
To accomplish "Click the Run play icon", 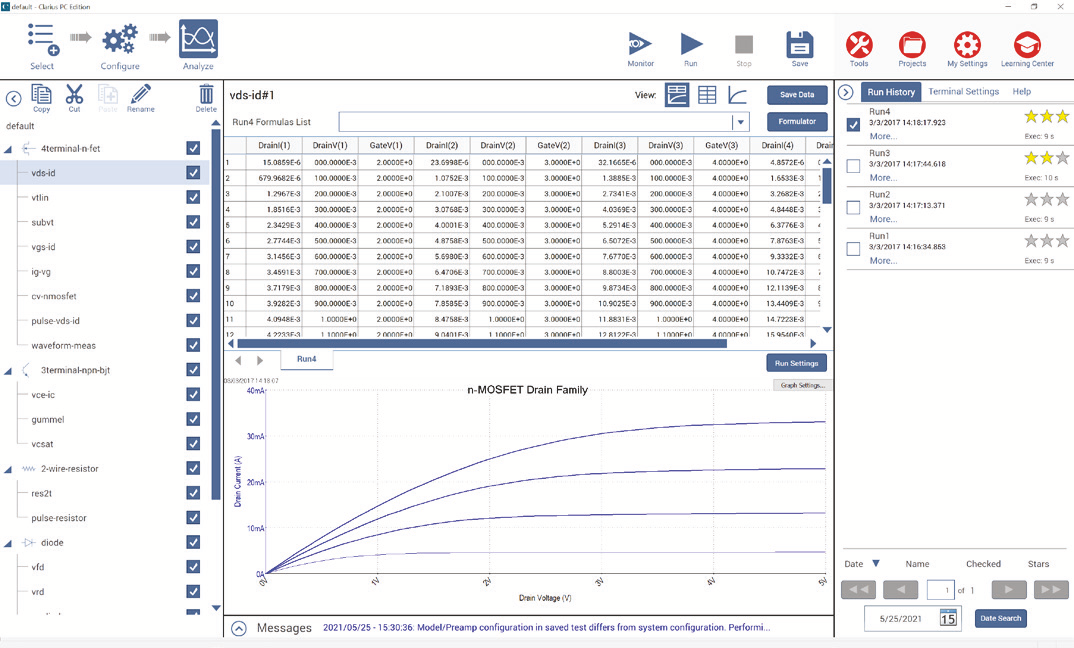I will [x=692, y=44].
